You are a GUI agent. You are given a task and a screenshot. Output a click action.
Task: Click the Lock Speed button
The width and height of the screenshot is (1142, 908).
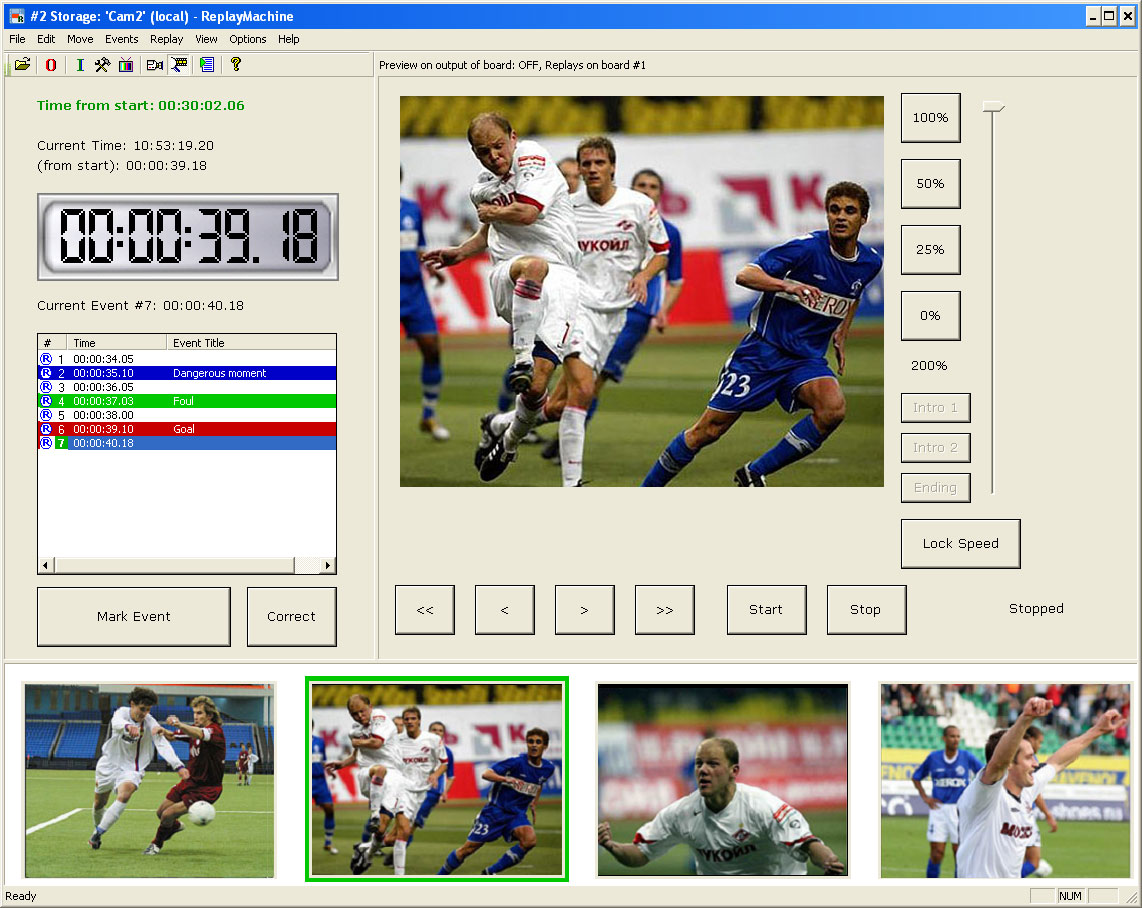click(961, 544)
